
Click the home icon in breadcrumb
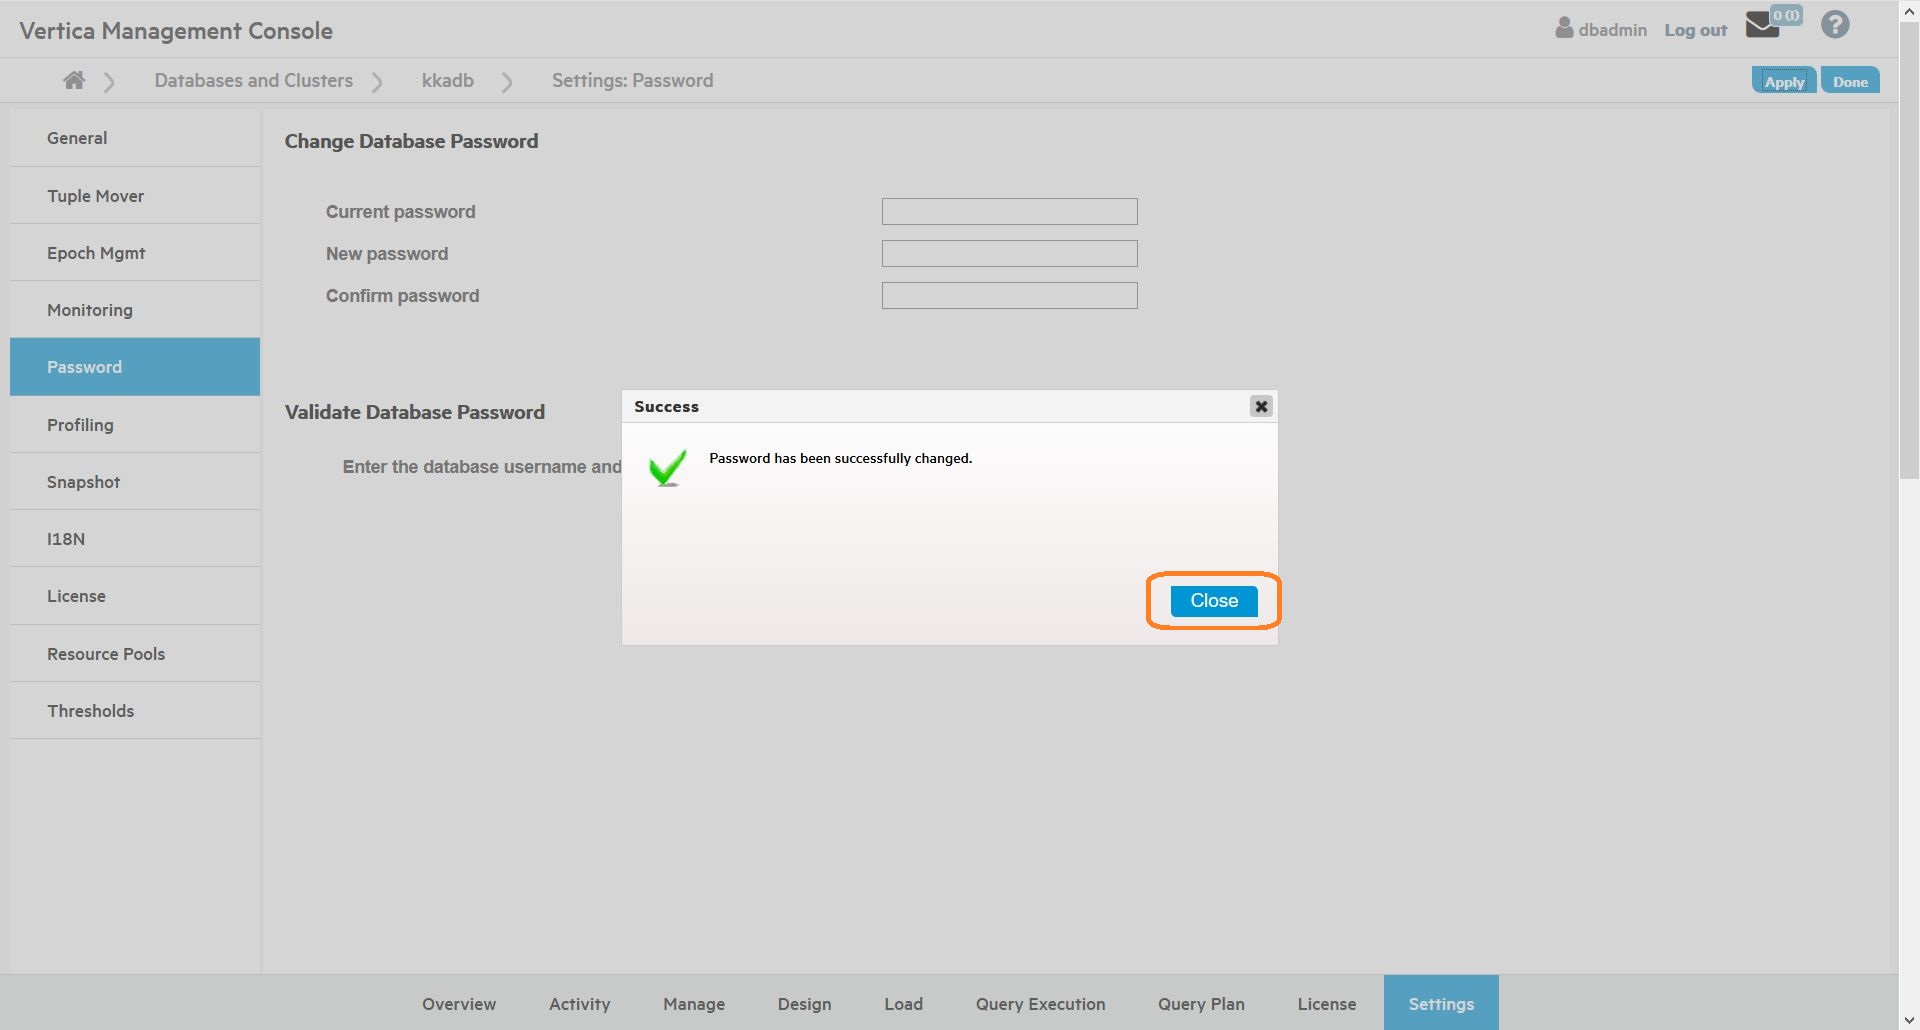click(74, 81)
